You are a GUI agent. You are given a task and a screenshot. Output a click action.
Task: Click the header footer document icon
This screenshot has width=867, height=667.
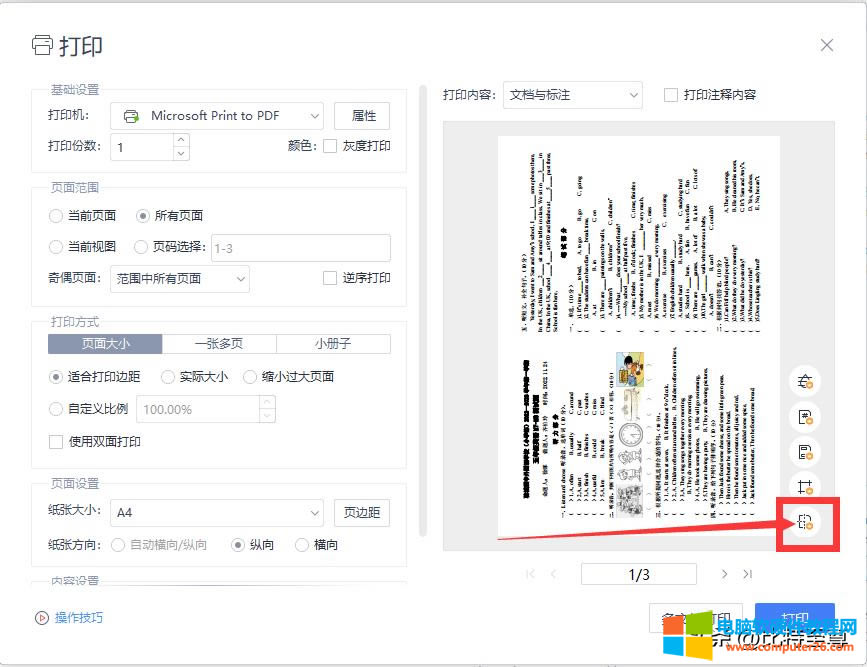tap(805, 452)
